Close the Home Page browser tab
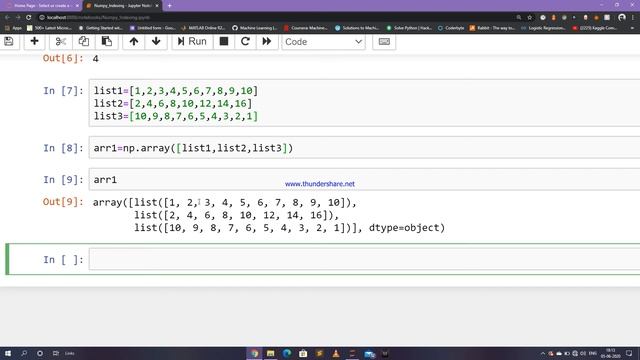This screenshot has height=360, width=640. pyautogui.click(x=77, y=6)
